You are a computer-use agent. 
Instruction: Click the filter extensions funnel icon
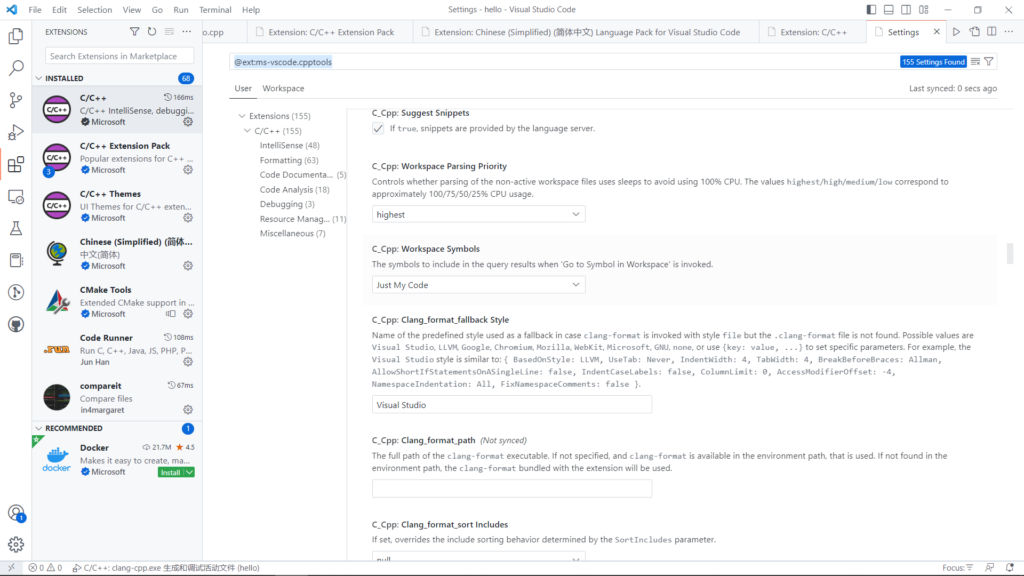click(135, 32)
